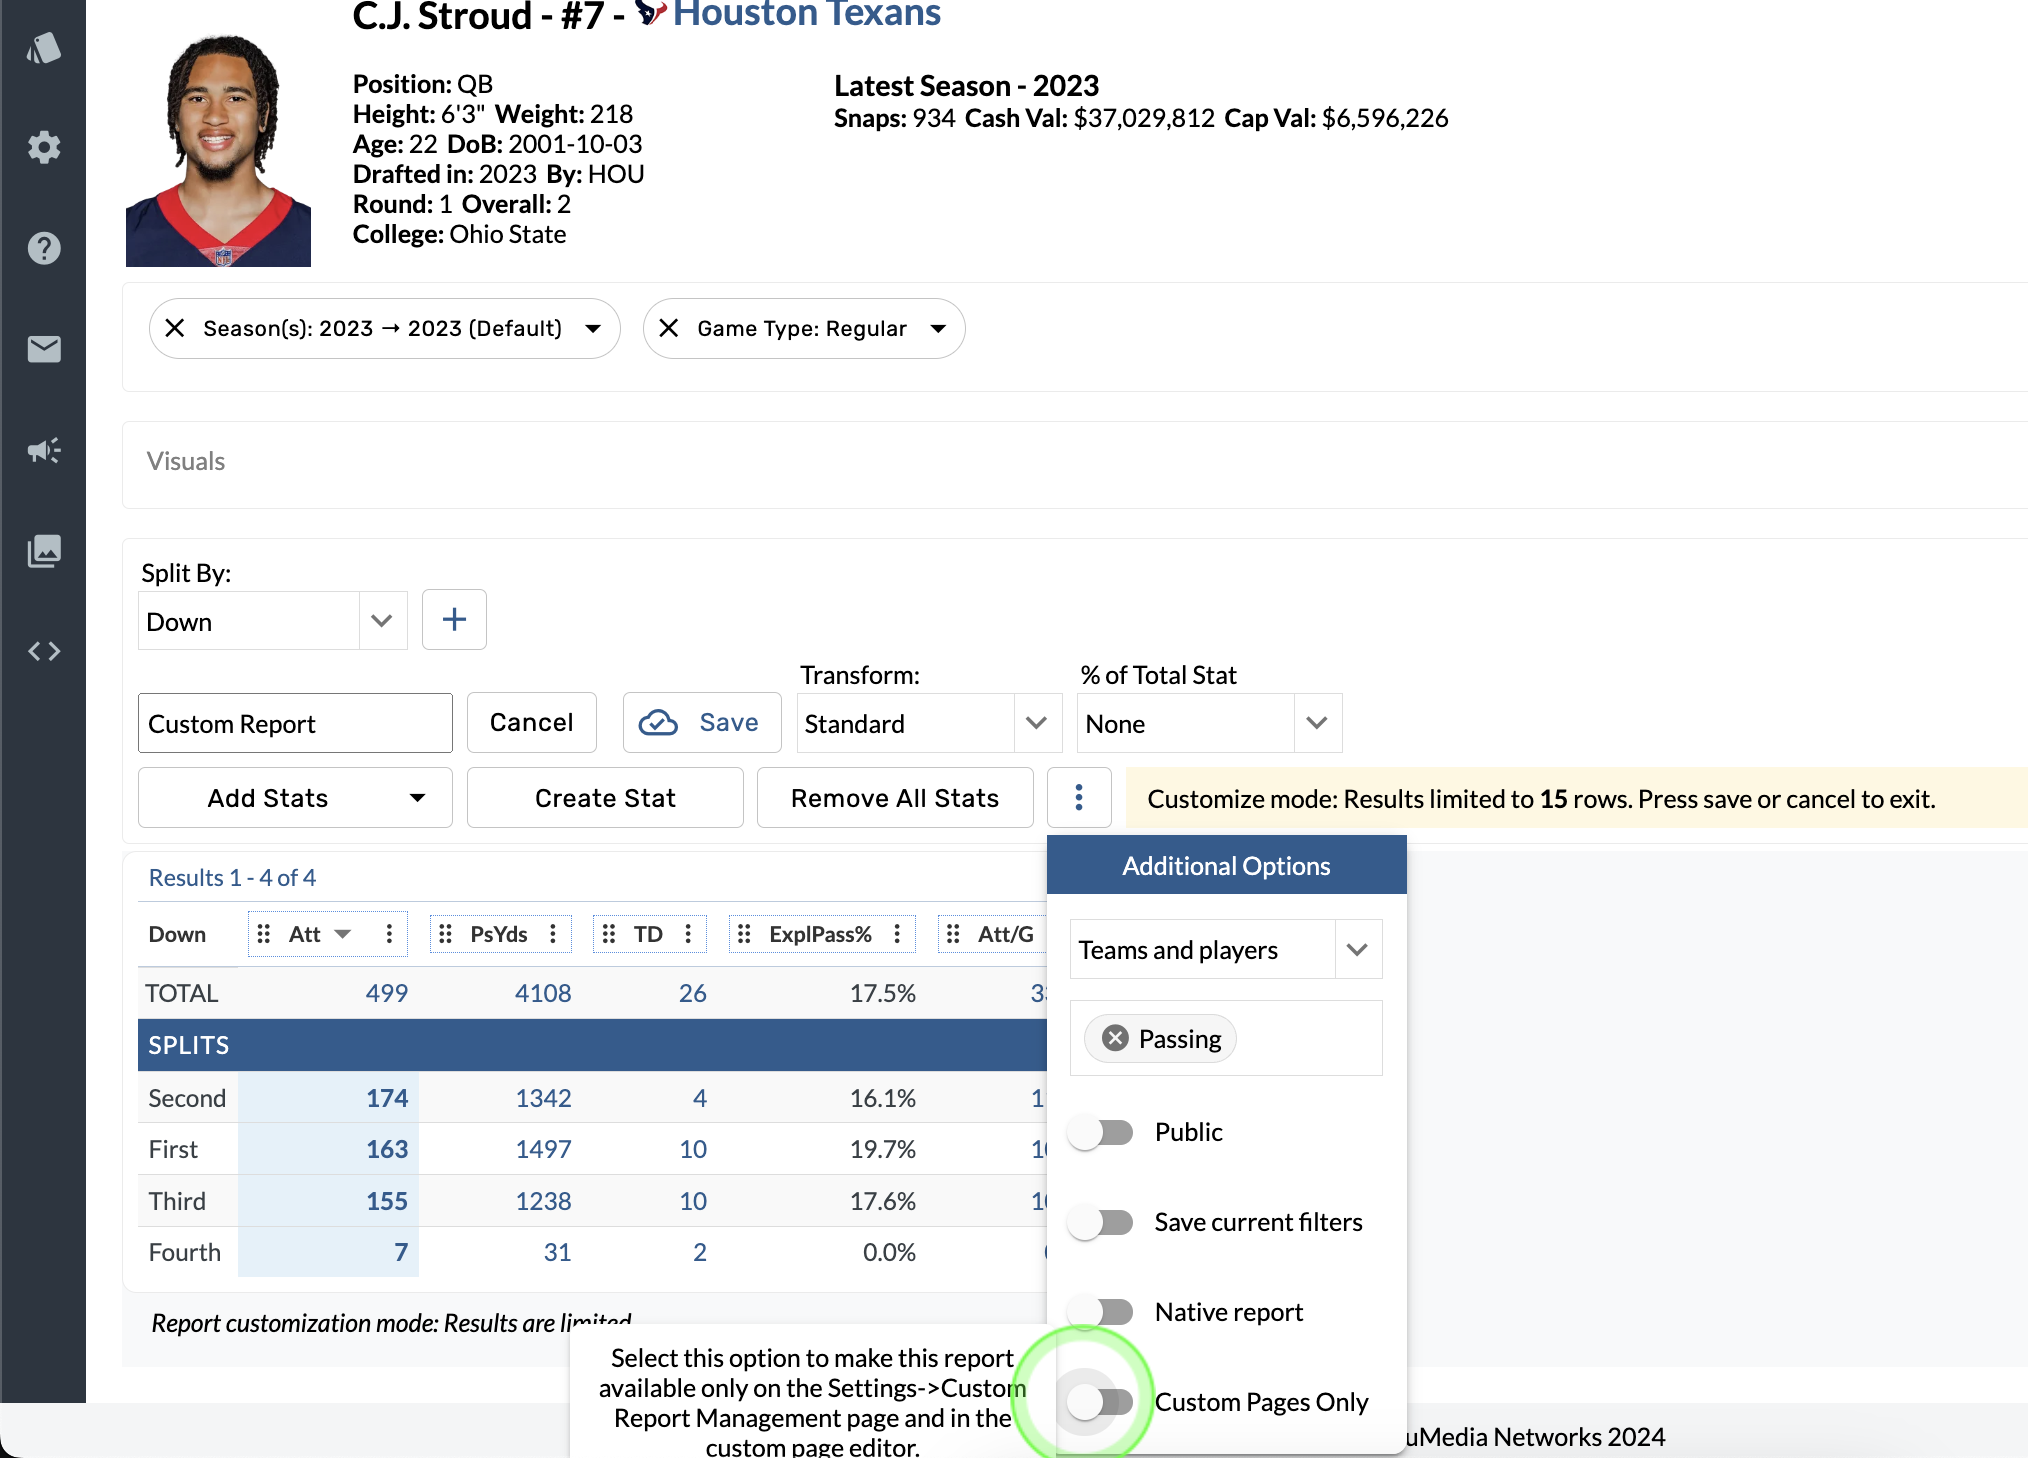Viewport: 2028px width, 1458px height.
Task: Open the mail envelope sidebar icon
Action: tap(44, 349)
